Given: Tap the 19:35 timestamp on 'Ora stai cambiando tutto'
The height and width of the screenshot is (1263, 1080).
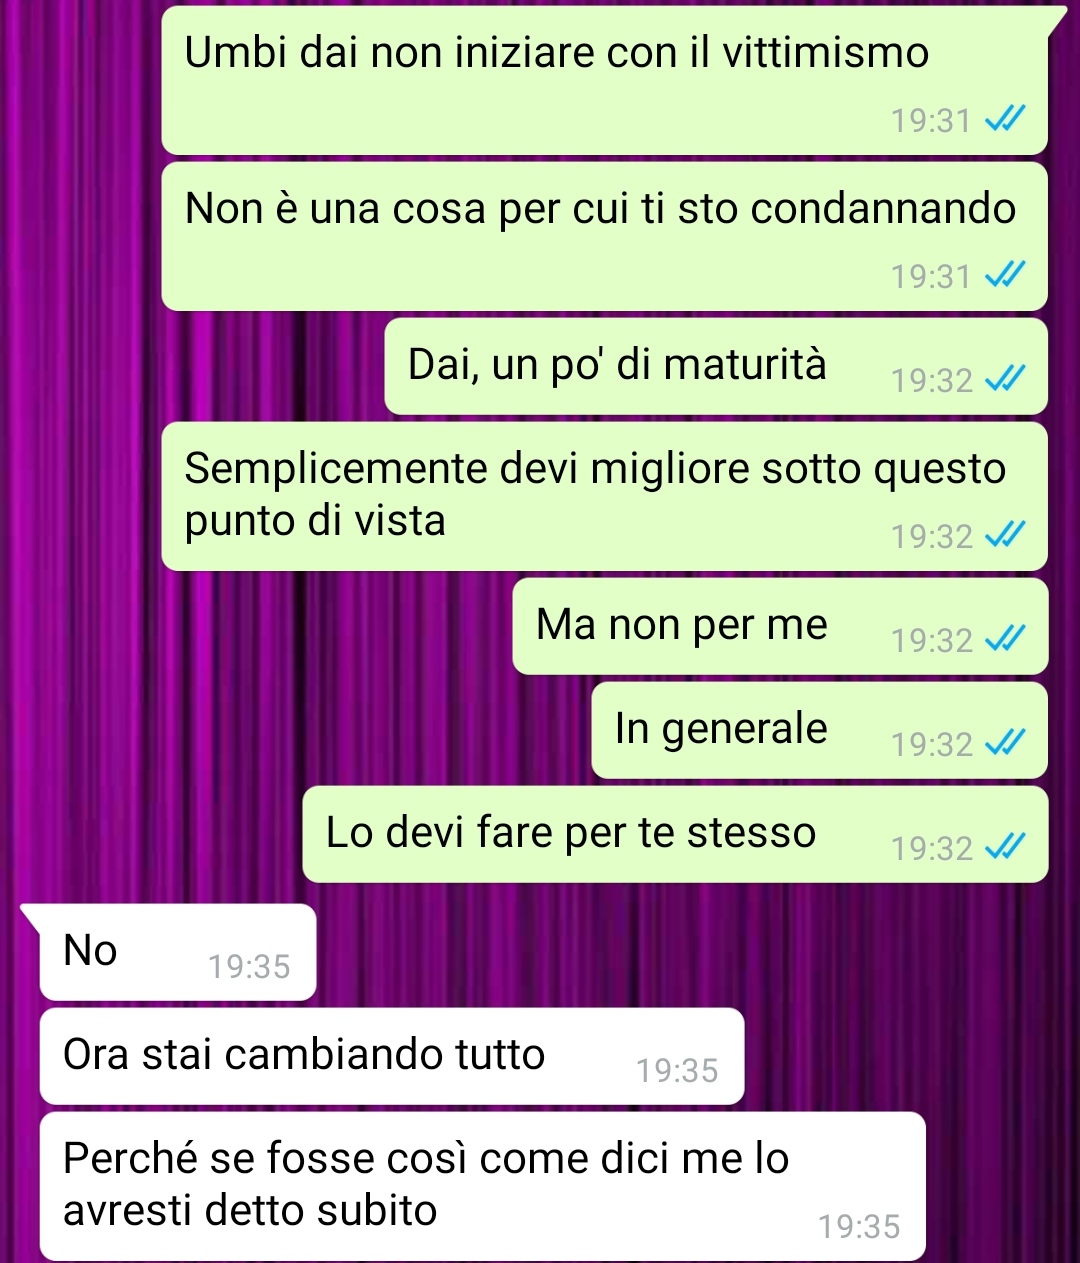Looking at the screenshot, I should (x=677, y=1071).
